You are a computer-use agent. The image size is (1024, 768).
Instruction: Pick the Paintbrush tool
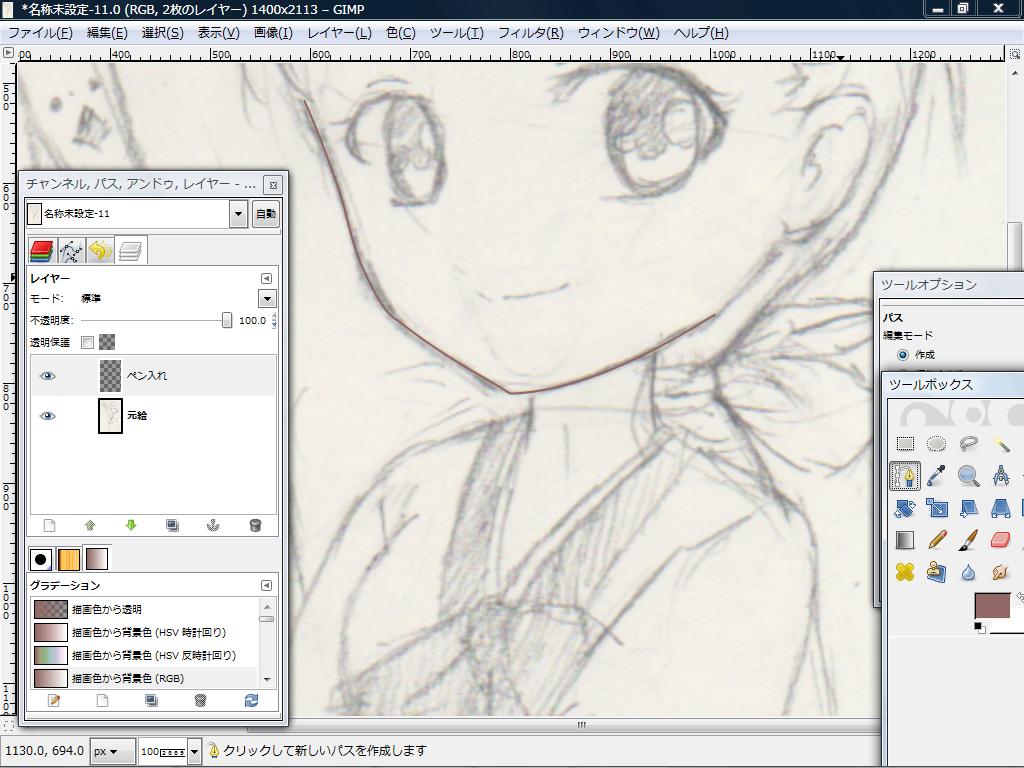[x=968, y=541]
